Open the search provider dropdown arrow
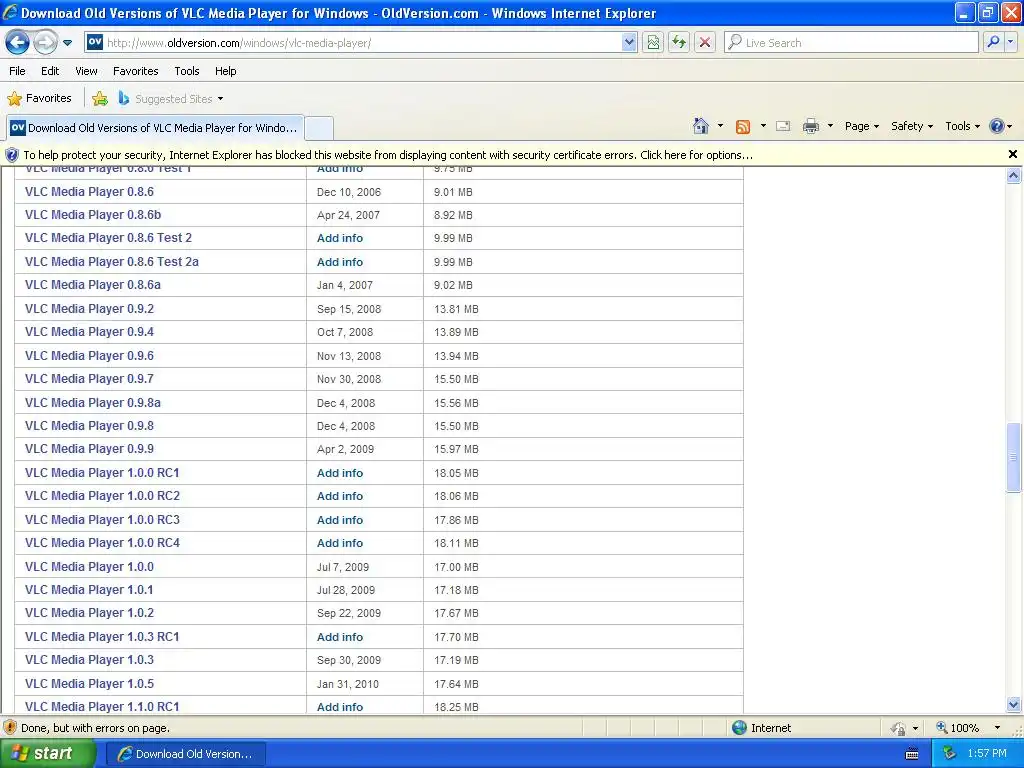Viewport: 1024px width, 768px height. [1010, 42]
